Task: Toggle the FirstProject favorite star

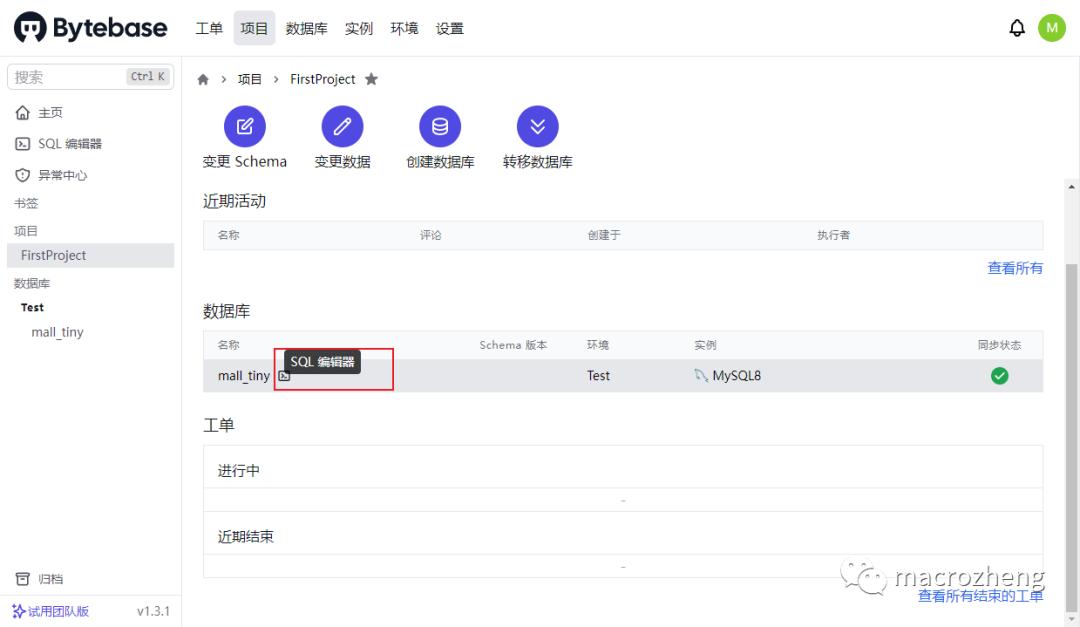Action: tap(371, 78)
